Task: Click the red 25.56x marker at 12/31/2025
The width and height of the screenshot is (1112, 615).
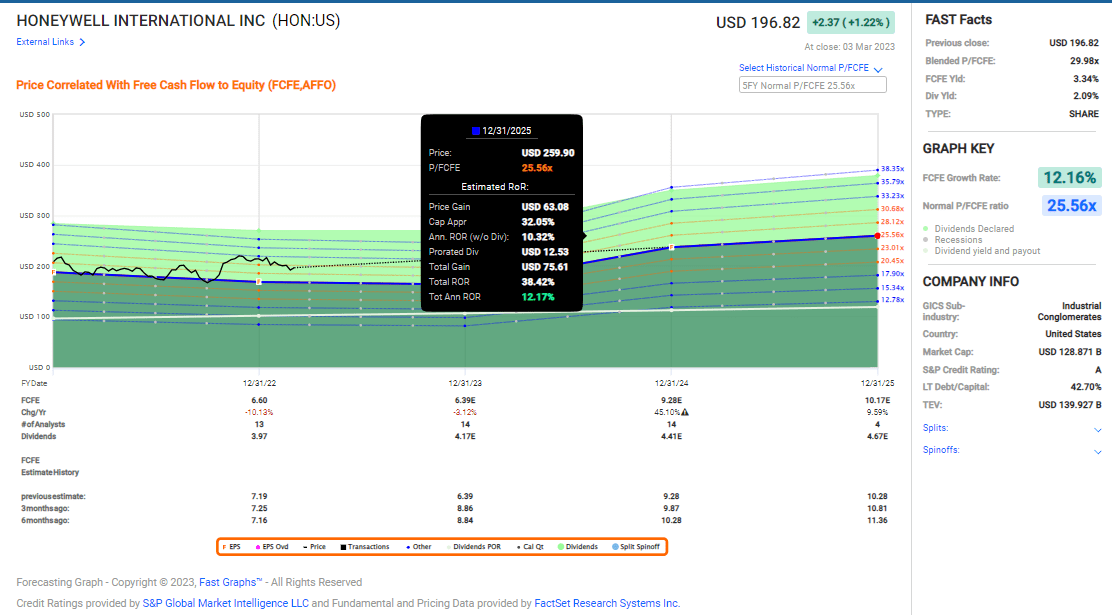Action: coord(877,236)
